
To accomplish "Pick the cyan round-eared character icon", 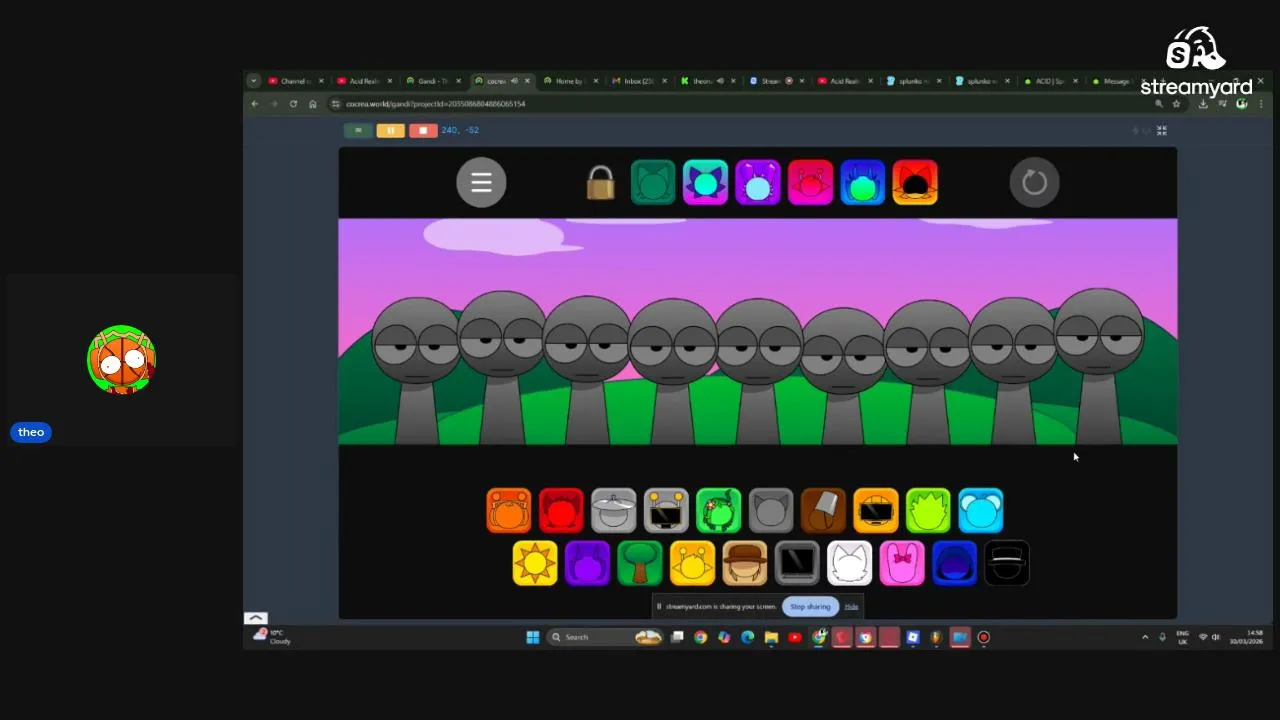I will [981, 510].
